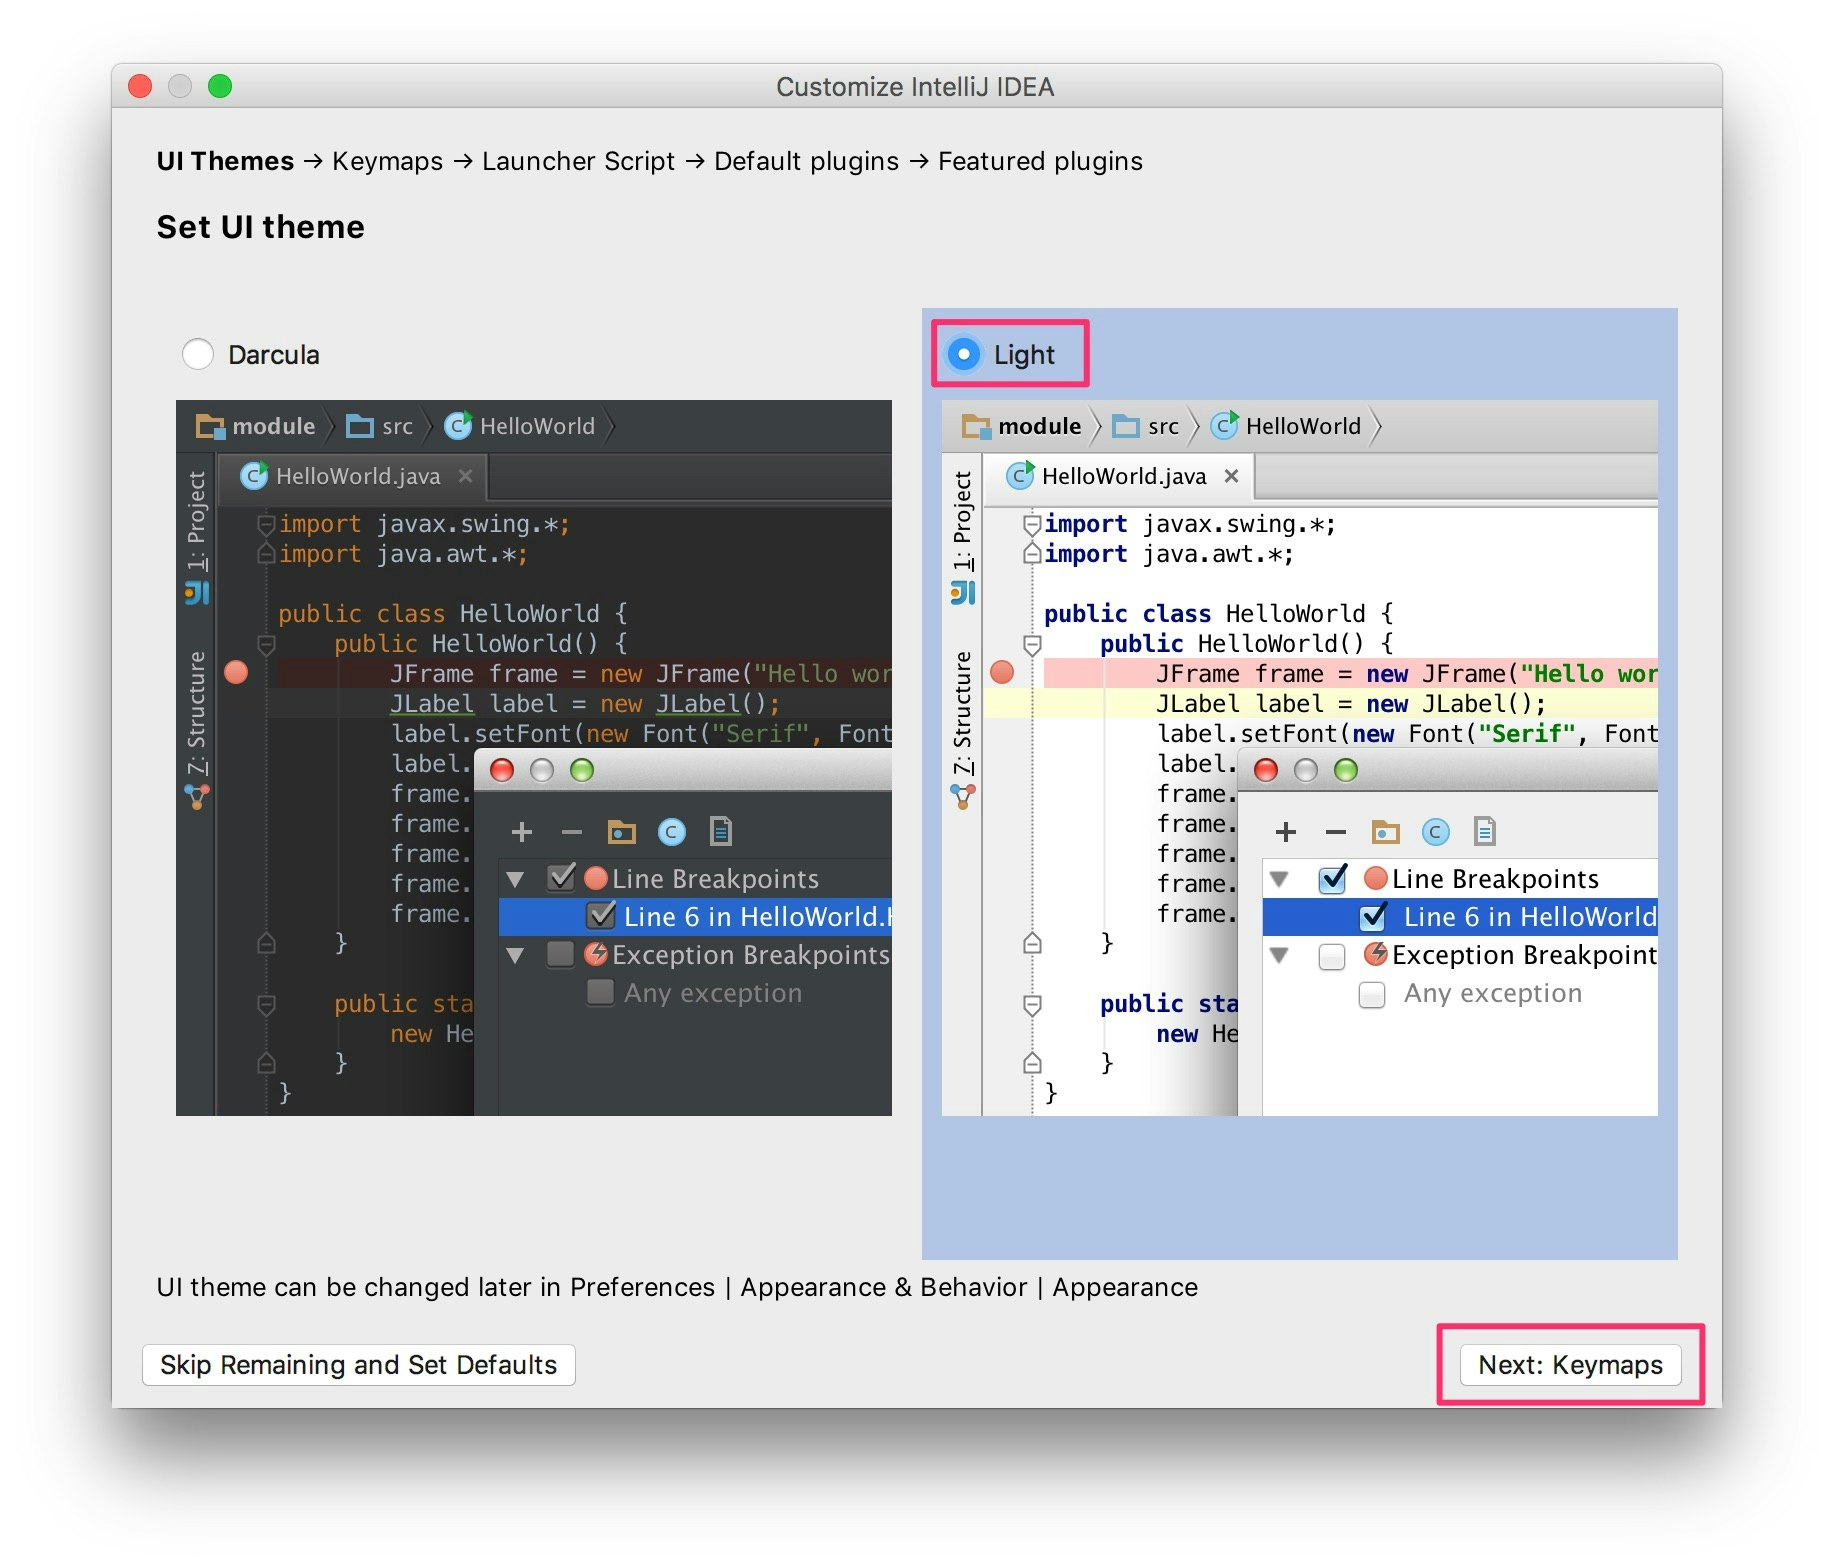Image resolution: width=1834 pixels, height=1568 pixels.
Task: Click group-by-file icon in Darcula preview
Action: click(x=721, y=832)
